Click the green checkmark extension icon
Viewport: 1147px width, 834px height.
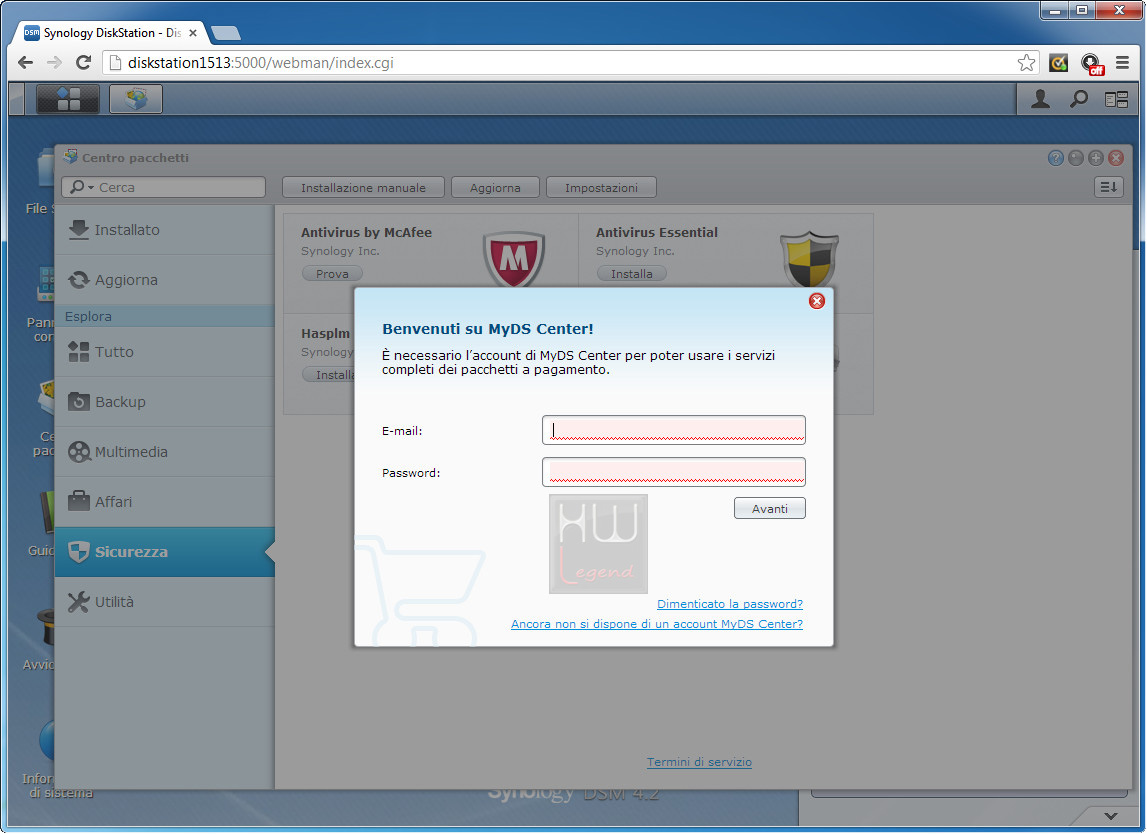(1058, 63)
